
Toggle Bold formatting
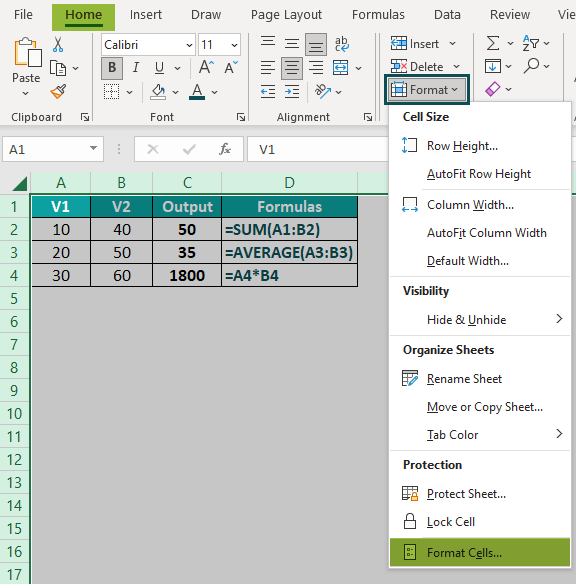tap(112, 68)
